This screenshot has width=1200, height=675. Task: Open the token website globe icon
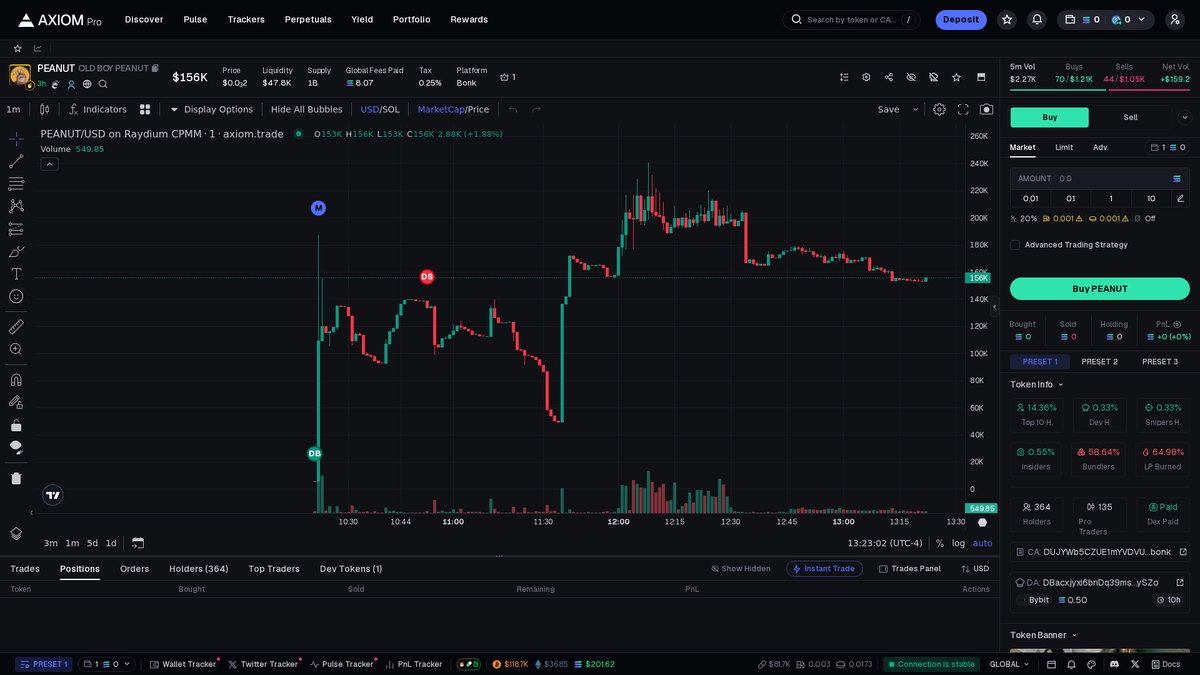pos(87,84)
